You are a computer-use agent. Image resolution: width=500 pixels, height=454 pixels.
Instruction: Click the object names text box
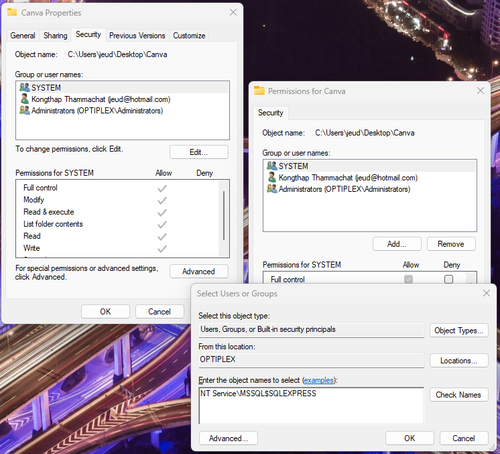[311, 405]
